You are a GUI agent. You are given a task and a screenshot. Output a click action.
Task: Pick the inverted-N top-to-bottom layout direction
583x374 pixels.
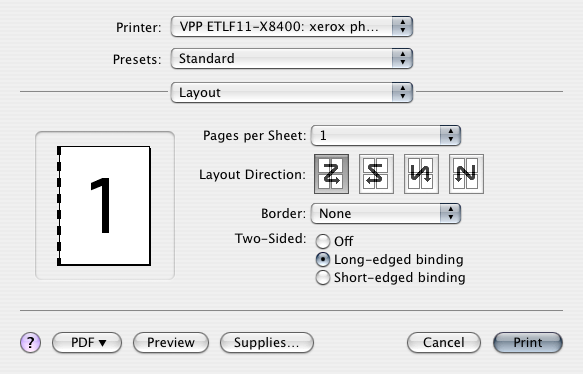[421, 174]
